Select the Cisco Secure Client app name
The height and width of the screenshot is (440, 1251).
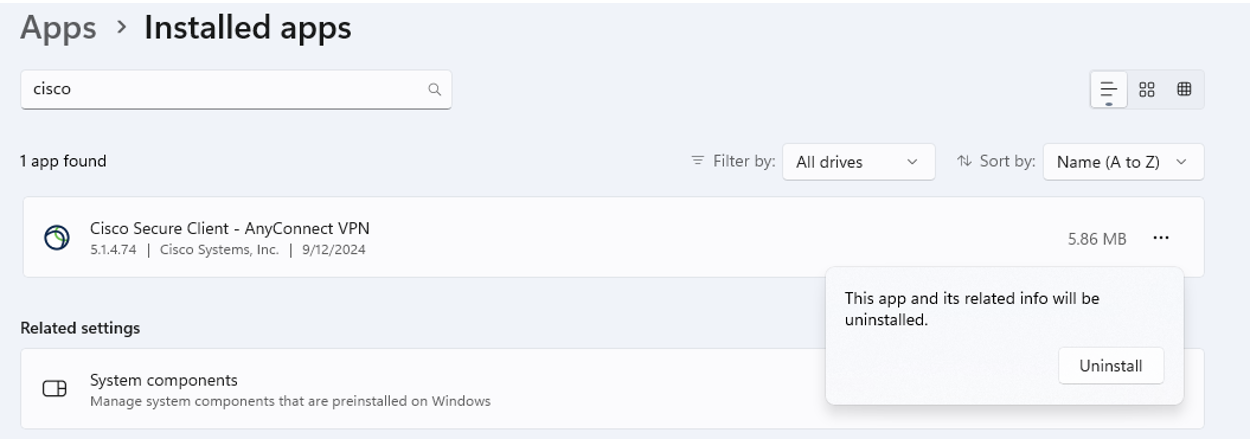229,229
